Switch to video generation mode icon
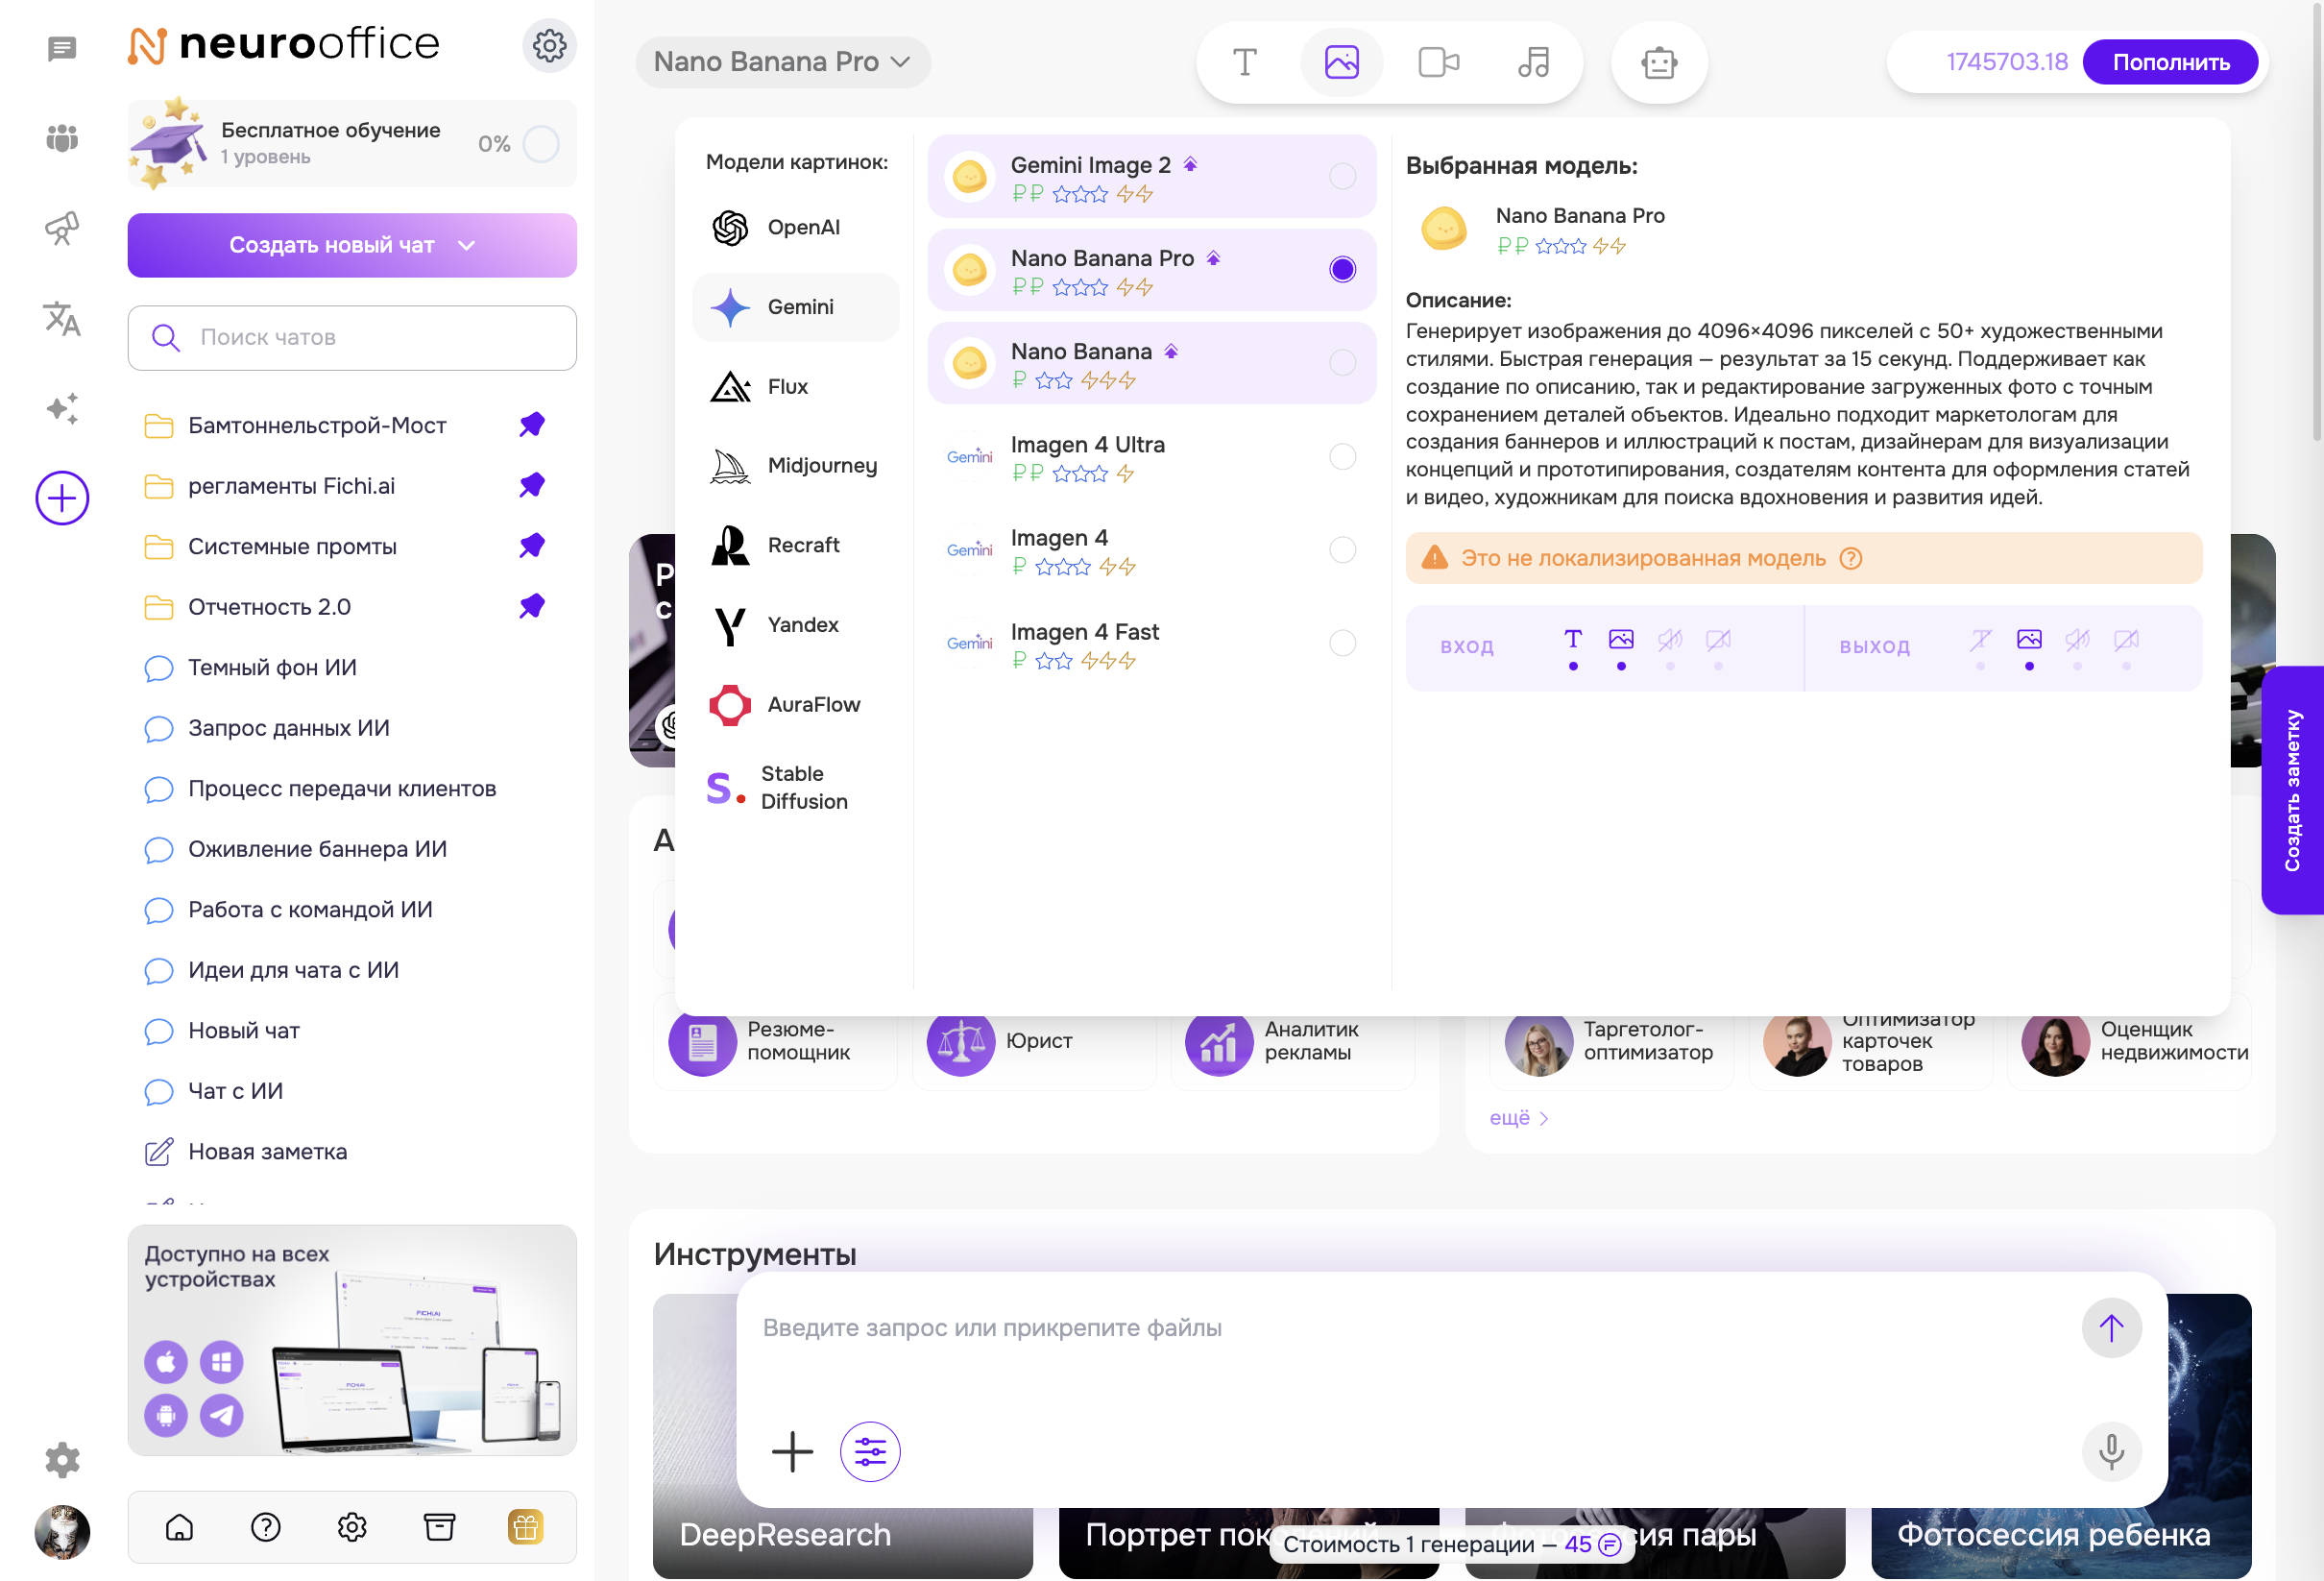The width and height of the screenshot is (2324, 1581). [1438, 62]
